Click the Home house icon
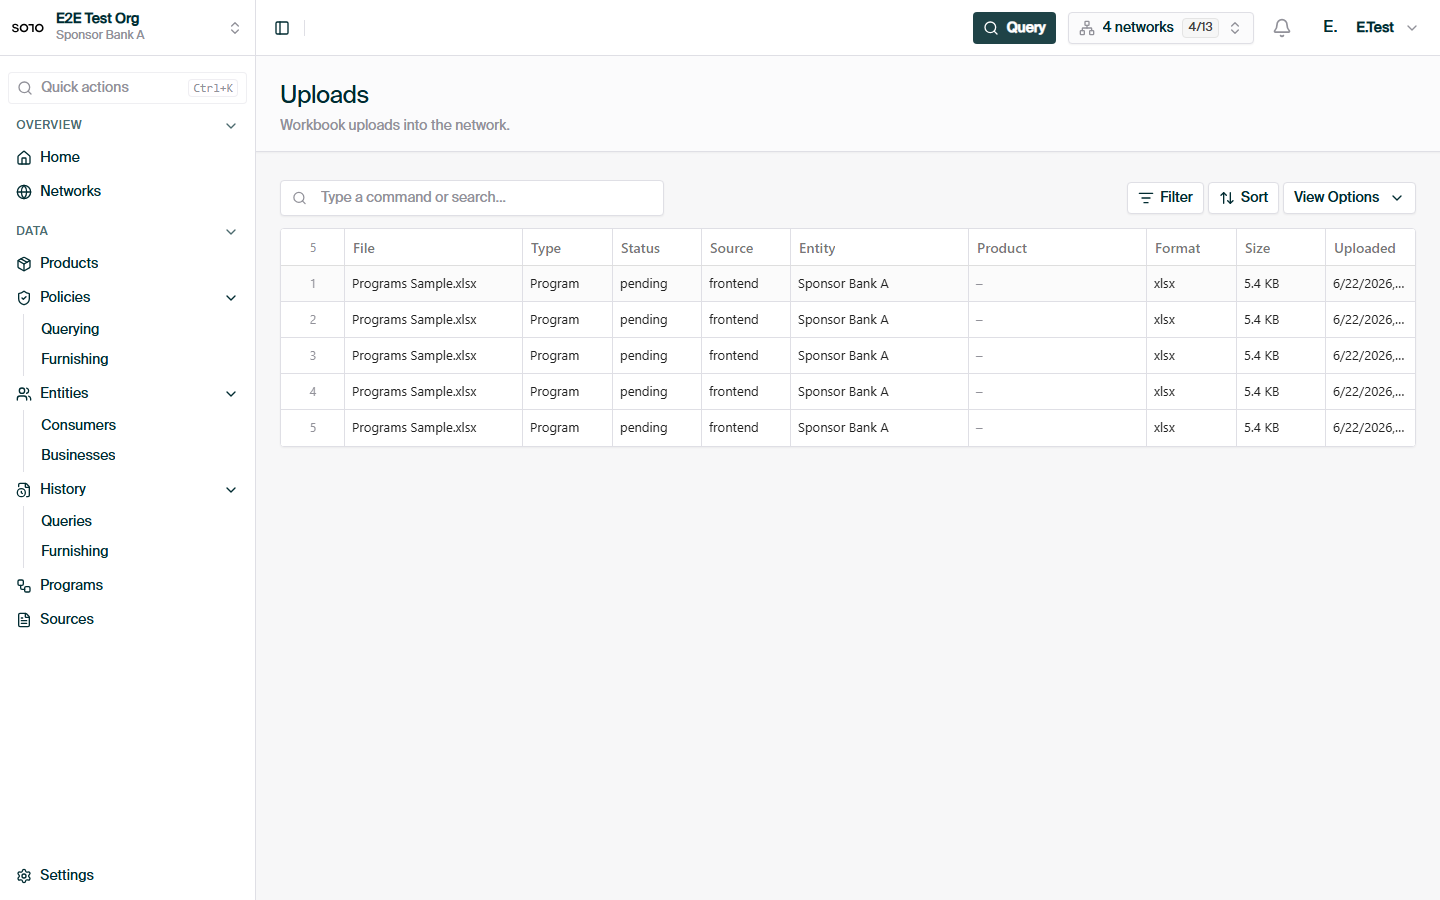The image size is (1440, 900). coord(24,158)
